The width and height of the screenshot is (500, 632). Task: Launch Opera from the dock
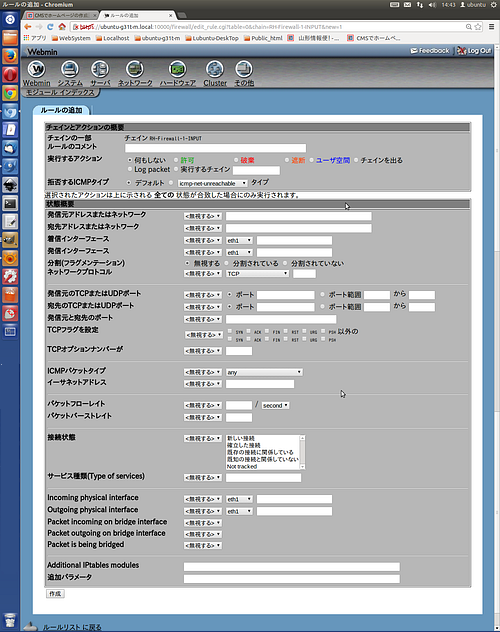(10, 75)
